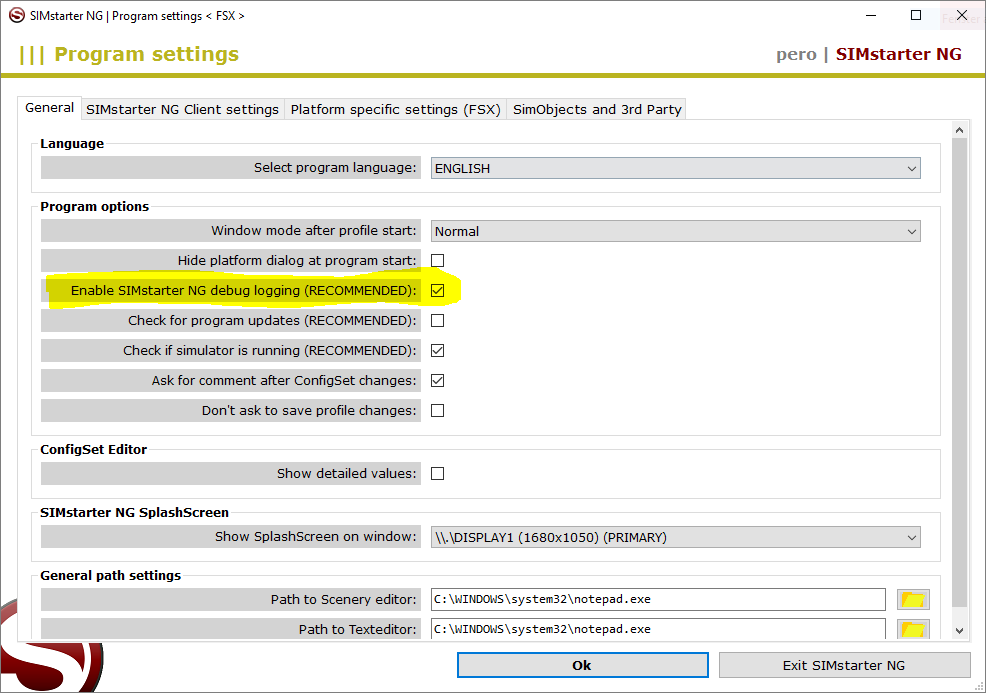This screenshot has width=986, height=693.
Task: Open Window mode after profile start dropdown
Action: tap(675, 231)
